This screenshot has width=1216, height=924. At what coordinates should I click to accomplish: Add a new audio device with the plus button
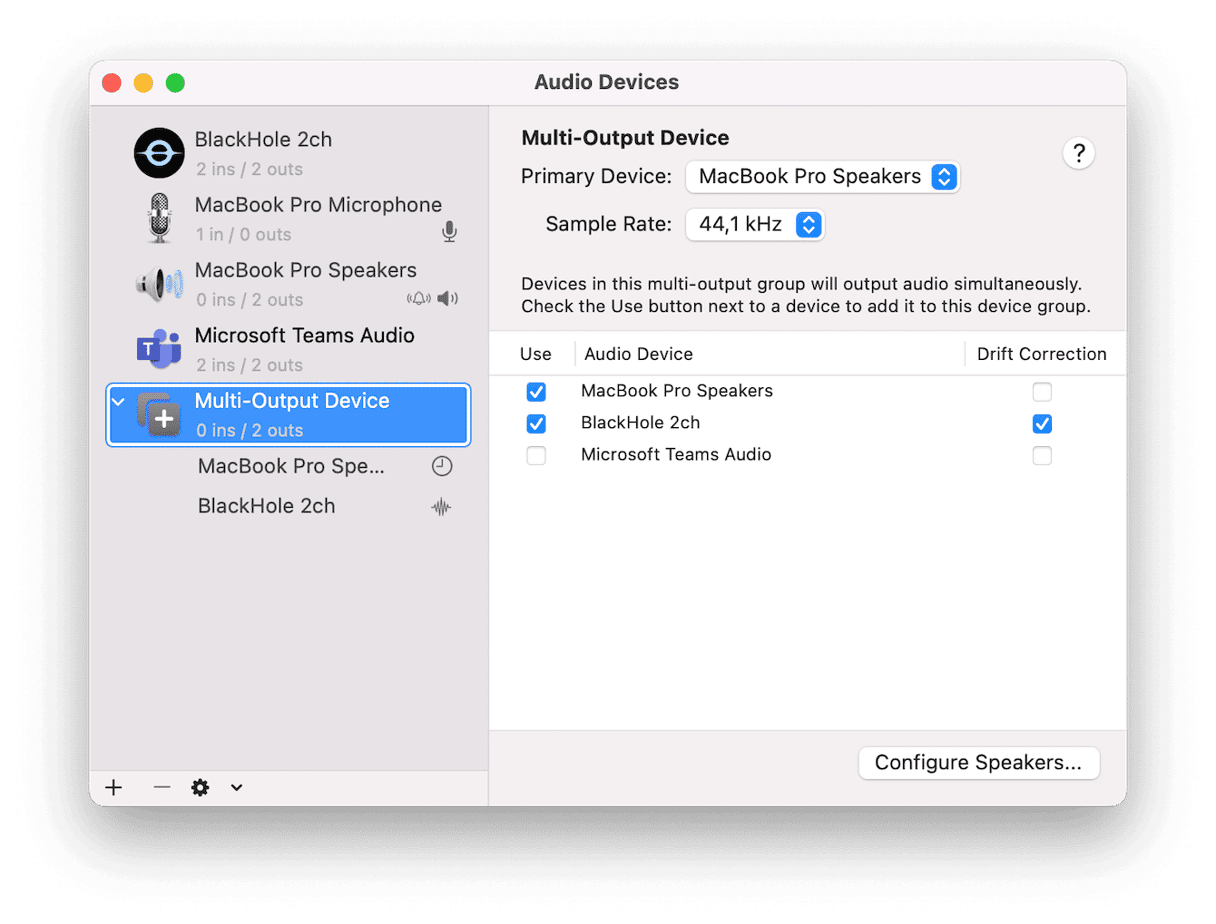pos(113,787)
